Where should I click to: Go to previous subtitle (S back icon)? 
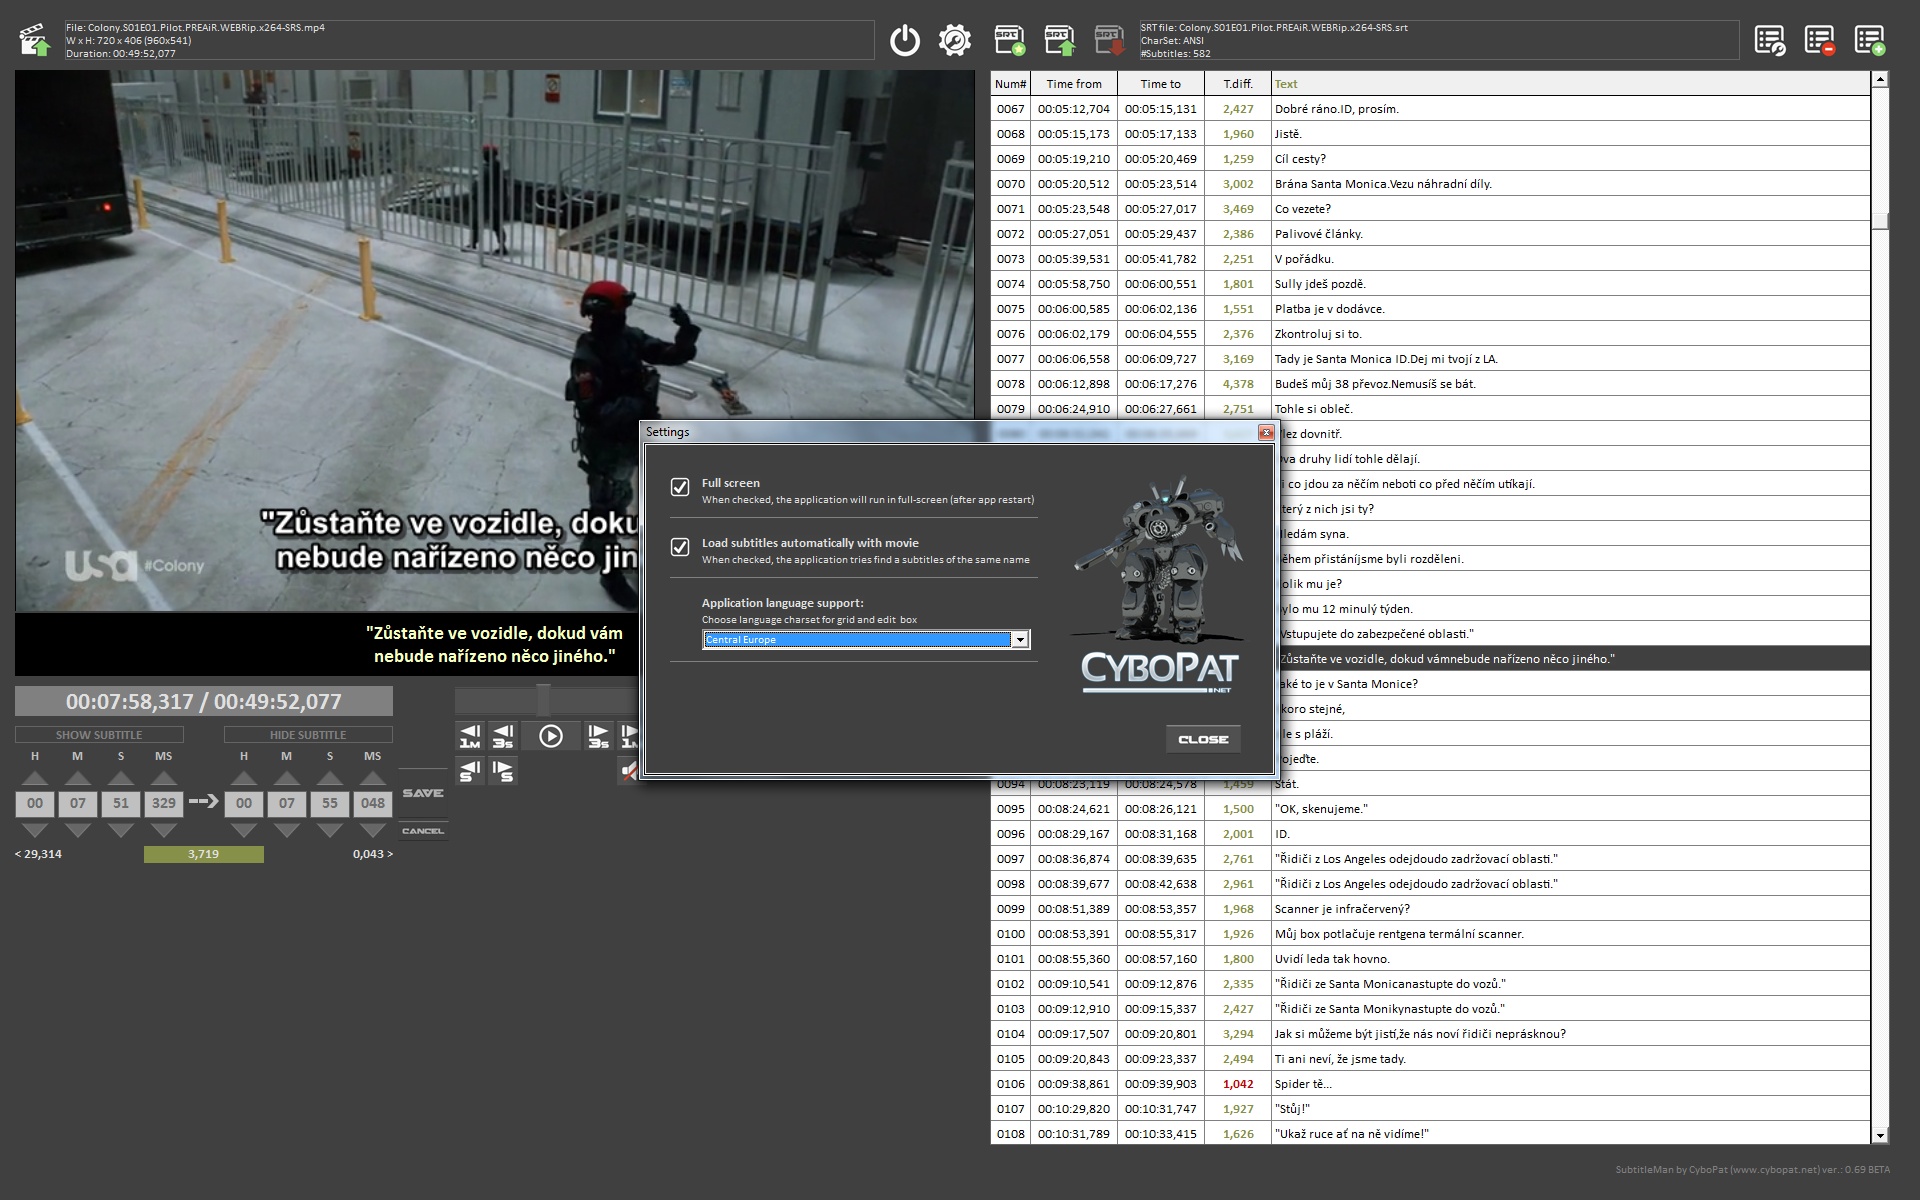point(470,771)
